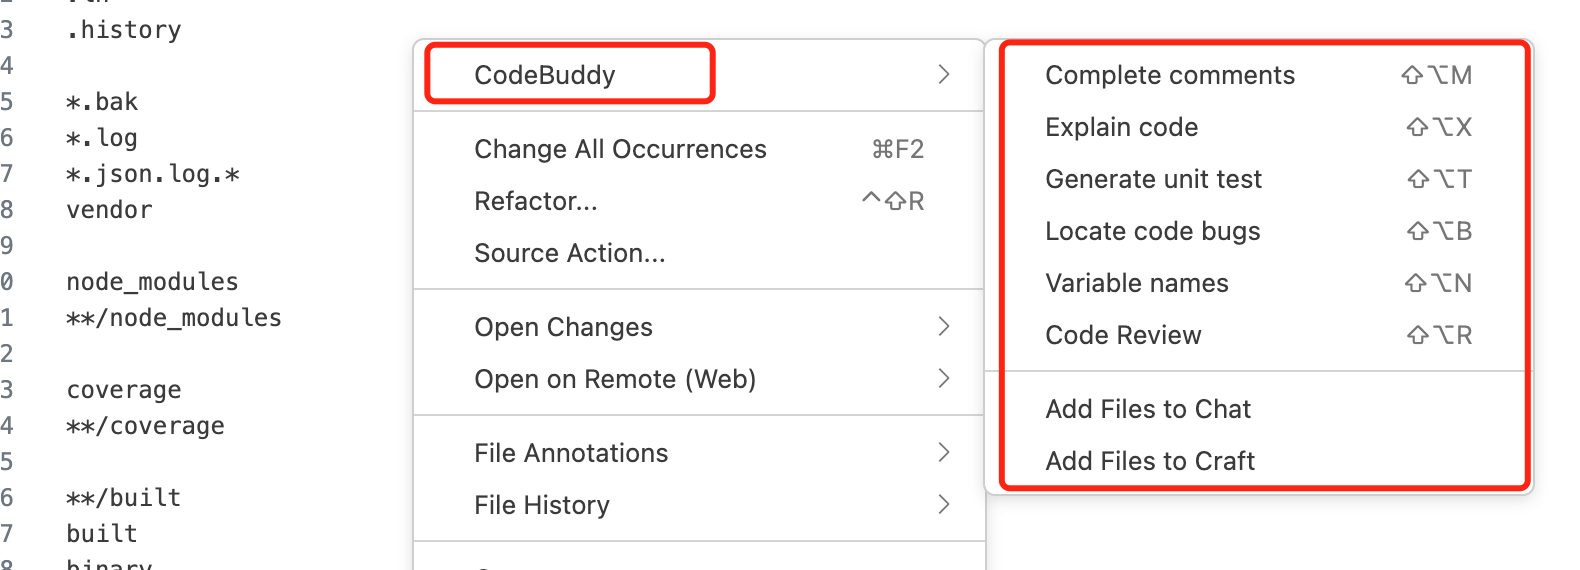Screen dimensions: 1580x570
Task: Click Change All Occurrences
Action: pyautogui.click(x=620, y=149)
